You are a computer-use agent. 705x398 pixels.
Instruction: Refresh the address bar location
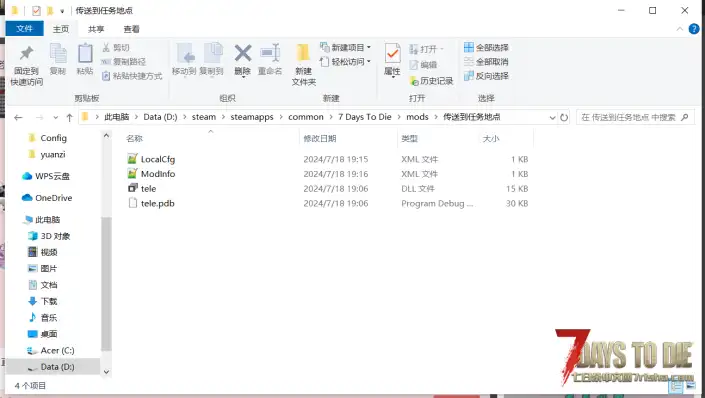(564, 117)
